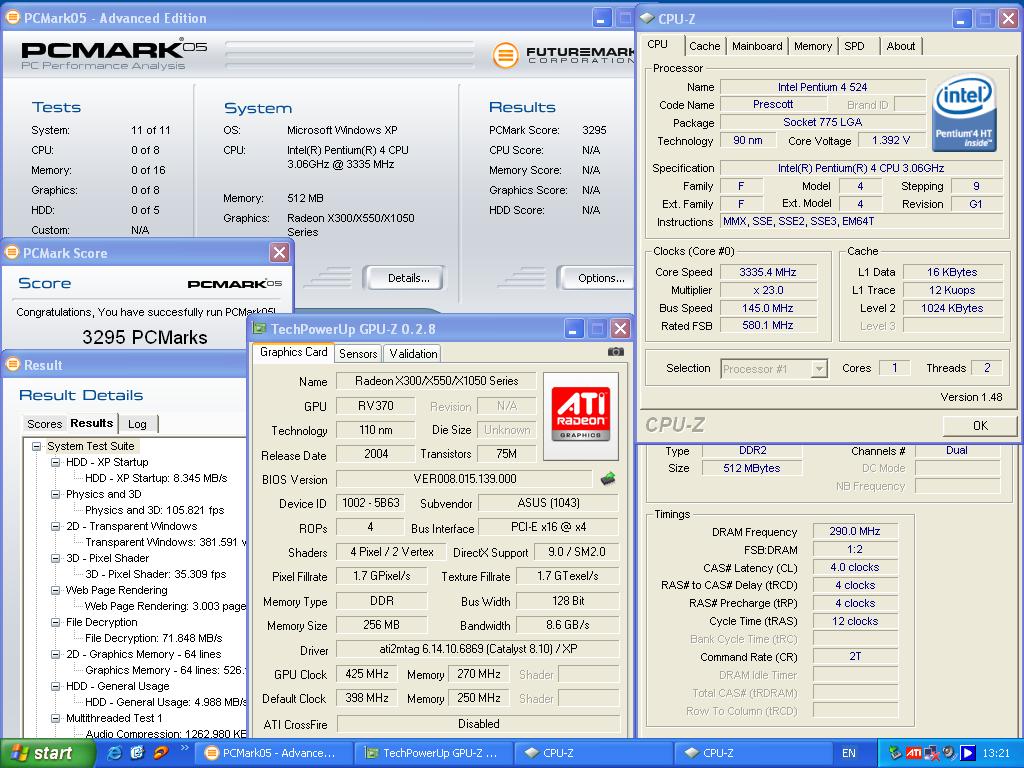The image size is (1024, 768).
Task: Click the ATI Radeon logo in GPU-Z
Action: [x=581, y=413]
